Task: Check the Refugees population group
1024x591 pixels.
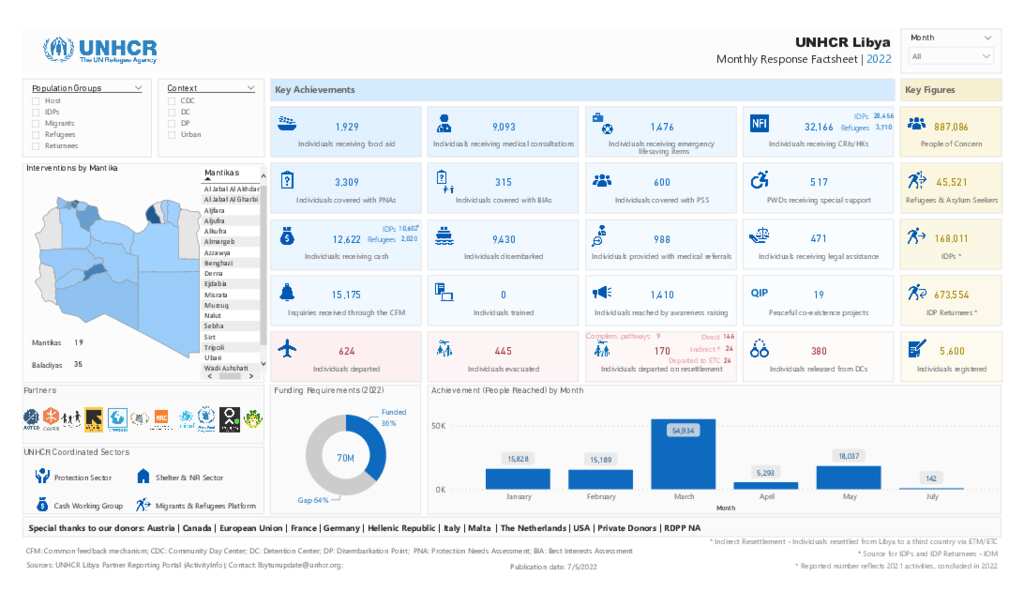Action: (36, 135)
